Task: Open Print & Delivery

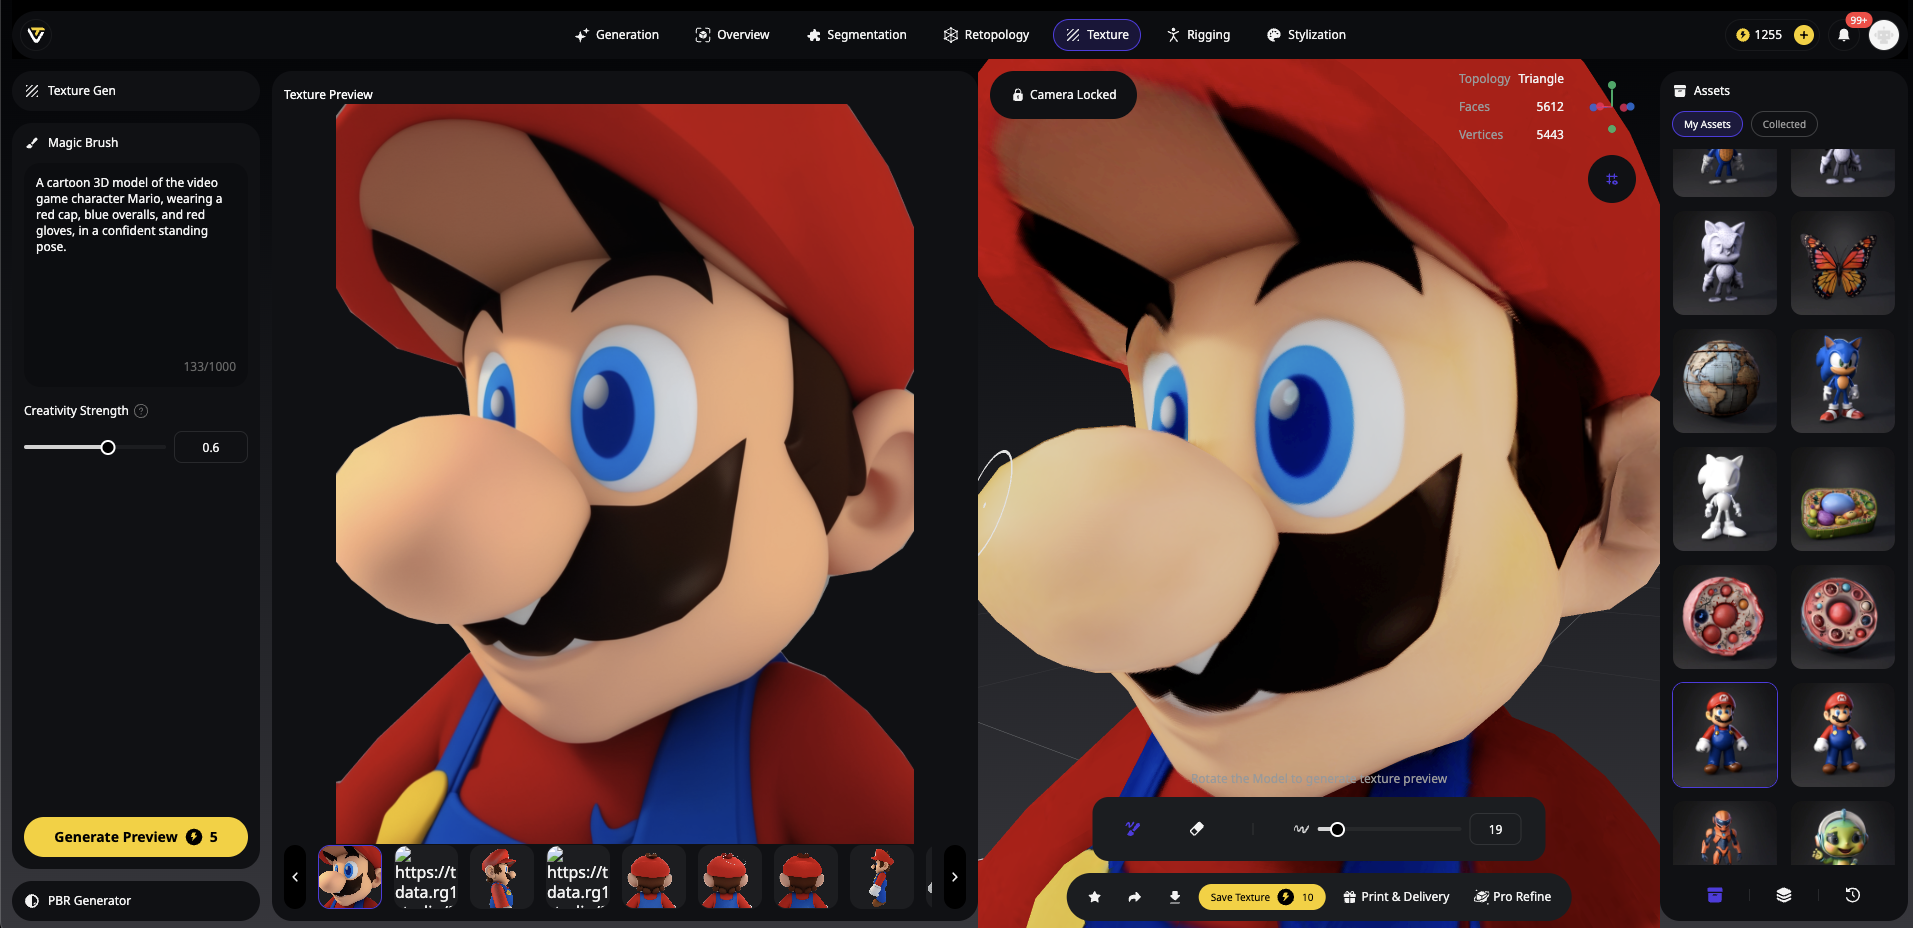Action: pos(1396,897)
